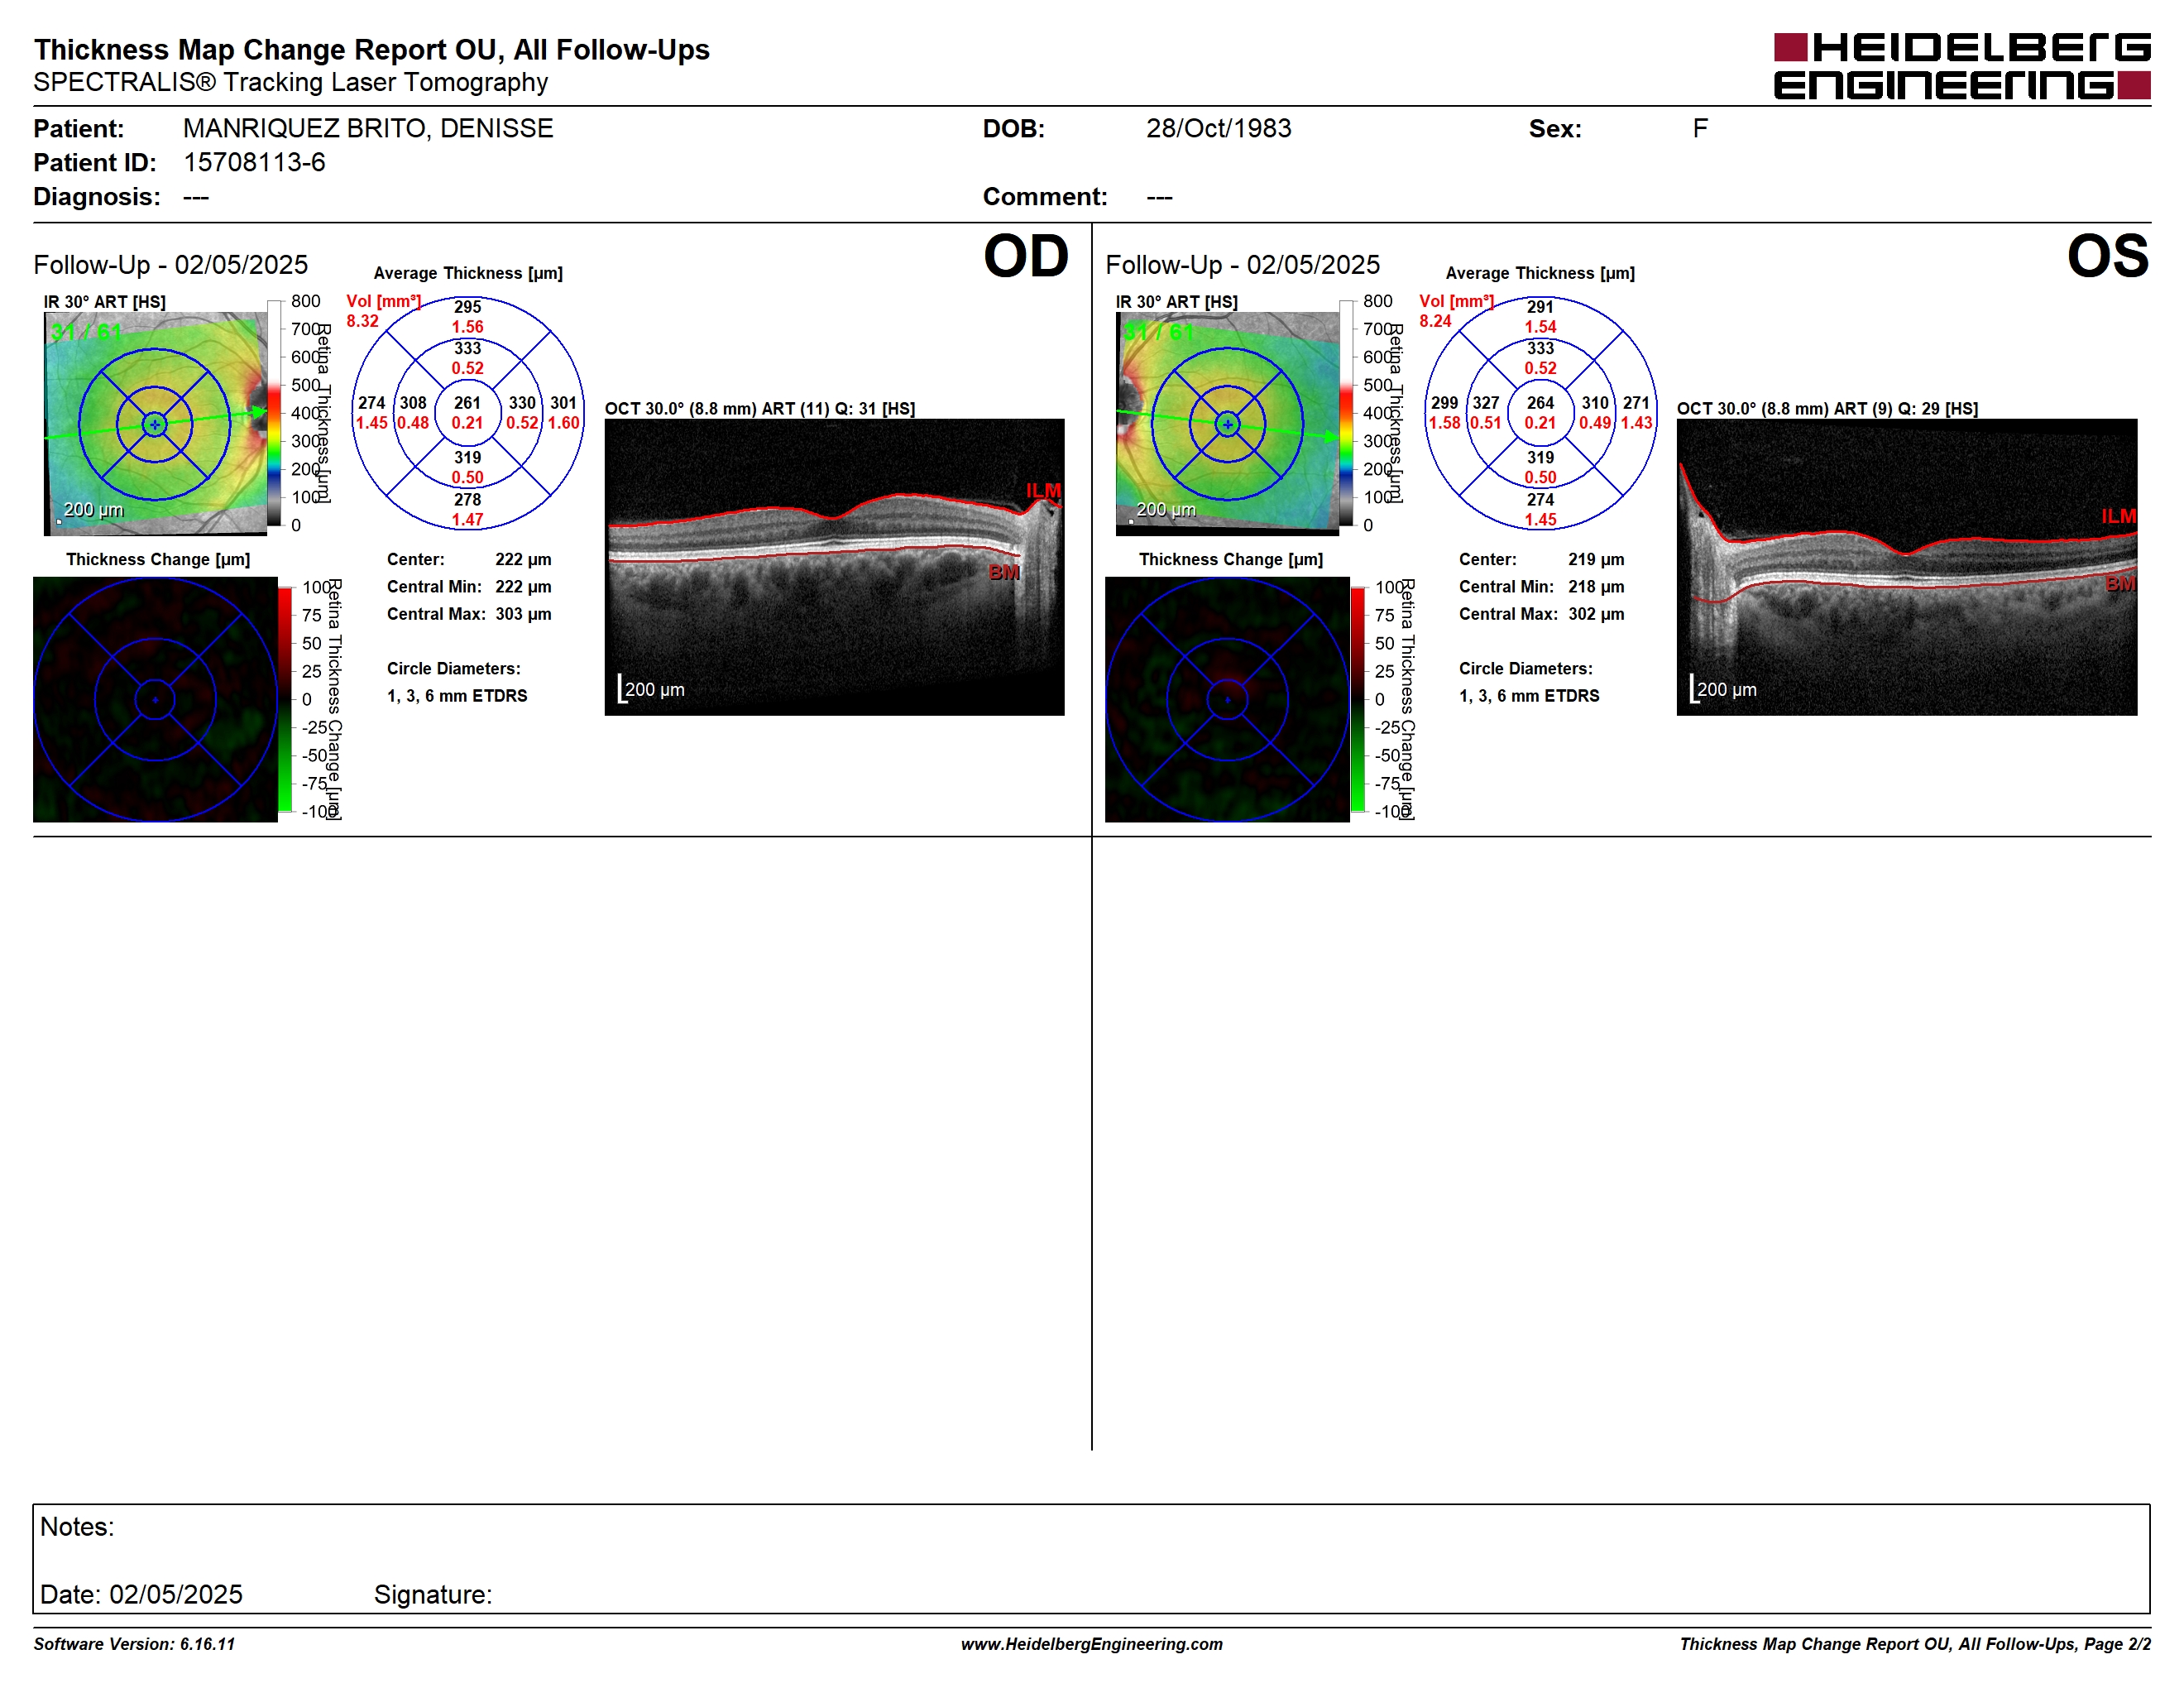
Task: Click the OS outer superior thickness 291
Action: point(1540,307)
